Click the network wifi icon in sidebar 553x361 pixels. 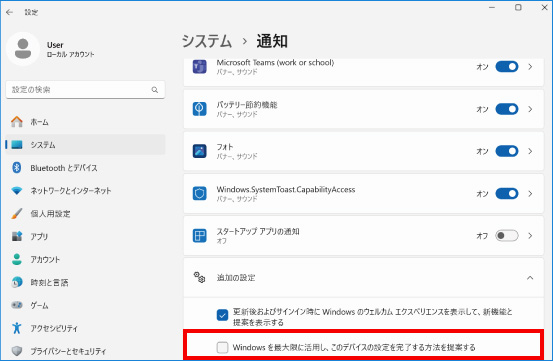[17, 191]
